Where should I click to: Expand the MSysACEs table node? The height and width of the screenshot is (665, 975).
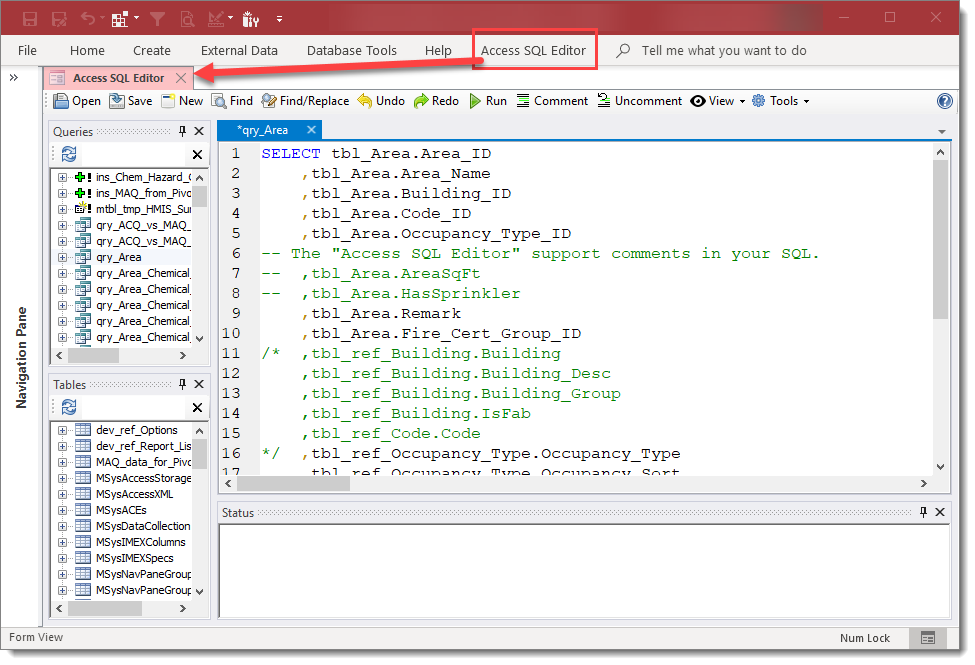pyautogui.click(x=62, y=511)
